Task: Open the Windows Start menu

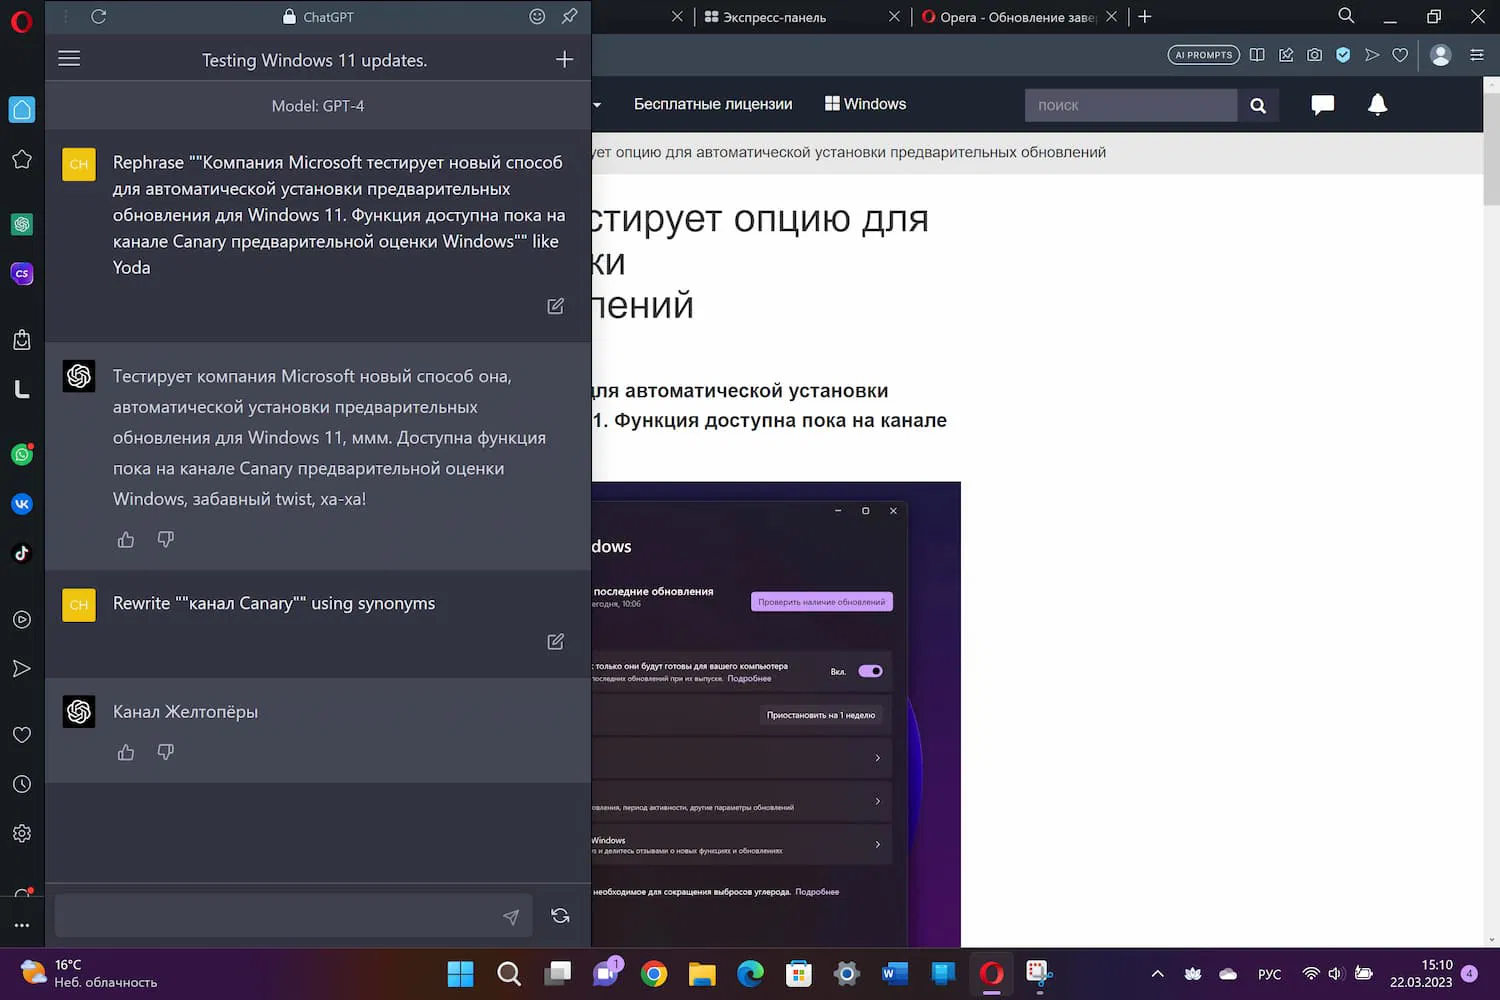Action: point(460,974)
